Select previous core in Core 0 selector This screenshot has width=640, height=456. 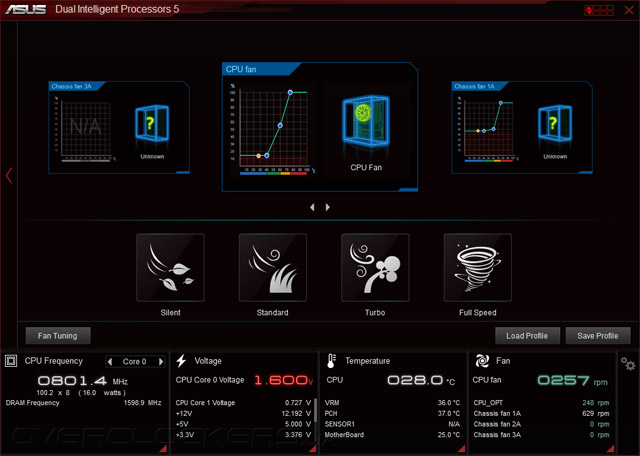click(109, 361)
